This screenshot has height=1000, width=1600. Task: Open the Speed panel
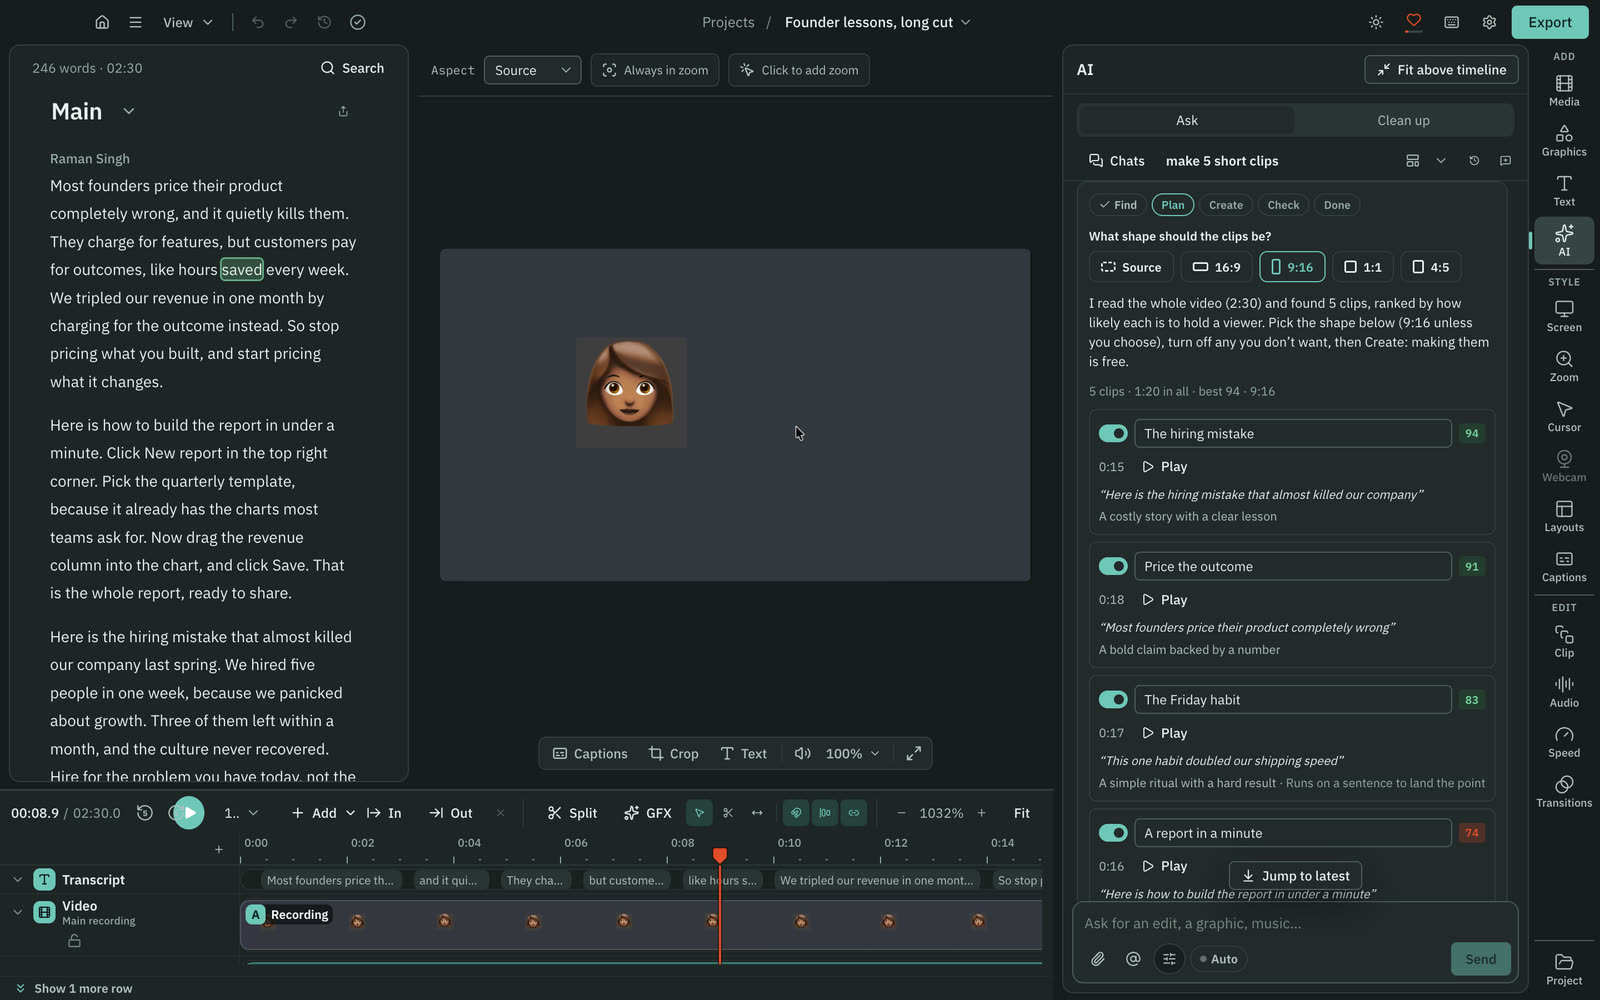pyautogui.click(x=1564, y=742)
